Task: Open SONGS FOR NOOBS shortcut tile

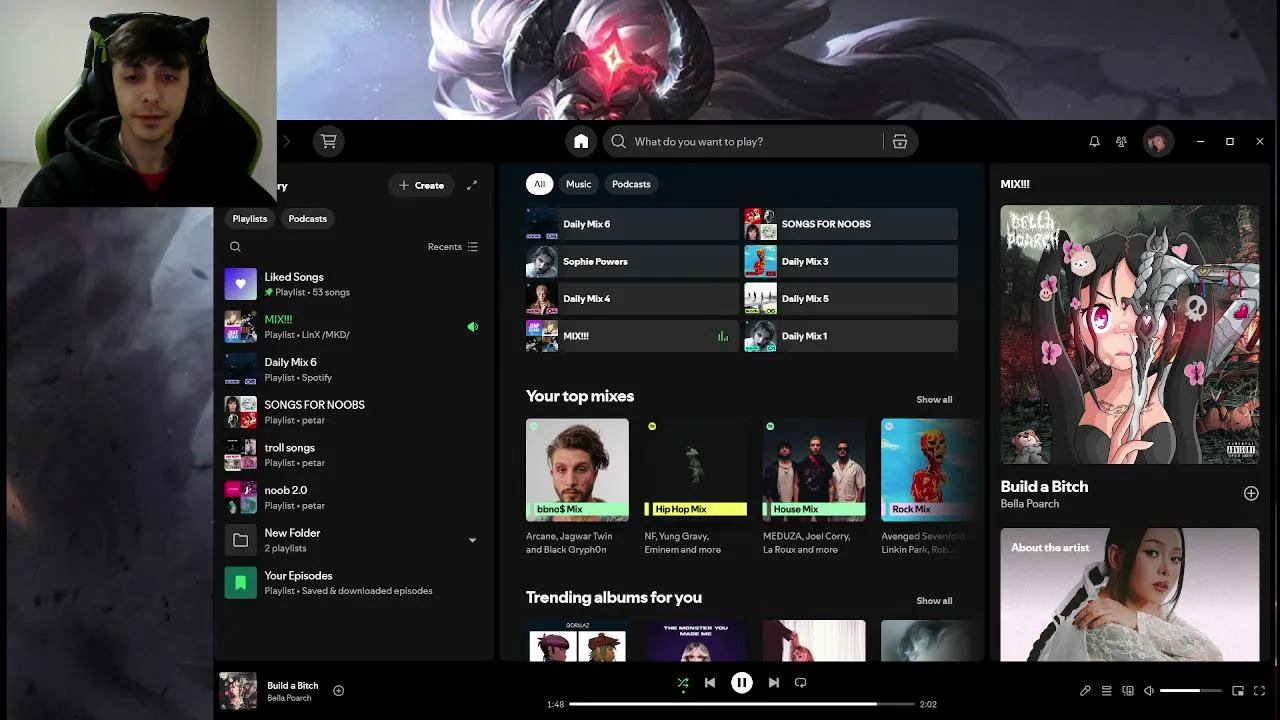Action: click(x=851, y=224)
